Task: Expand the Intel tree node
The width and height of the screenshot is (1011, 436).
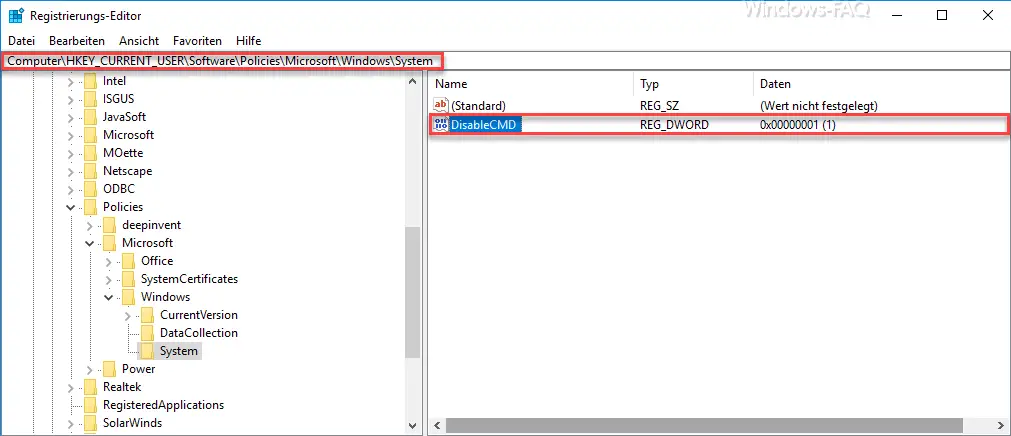Action: (x=71, y=81)
